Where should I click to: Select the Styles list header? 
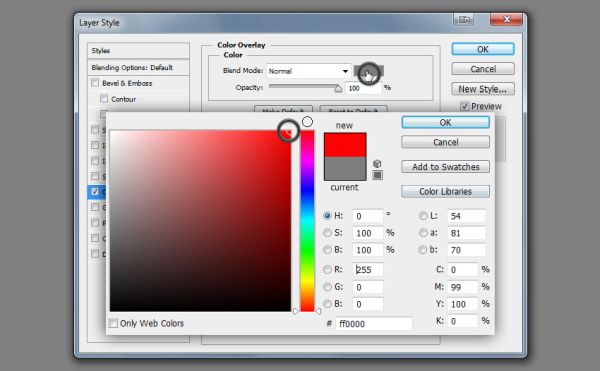pyautogui.click(x=139, y=50)
